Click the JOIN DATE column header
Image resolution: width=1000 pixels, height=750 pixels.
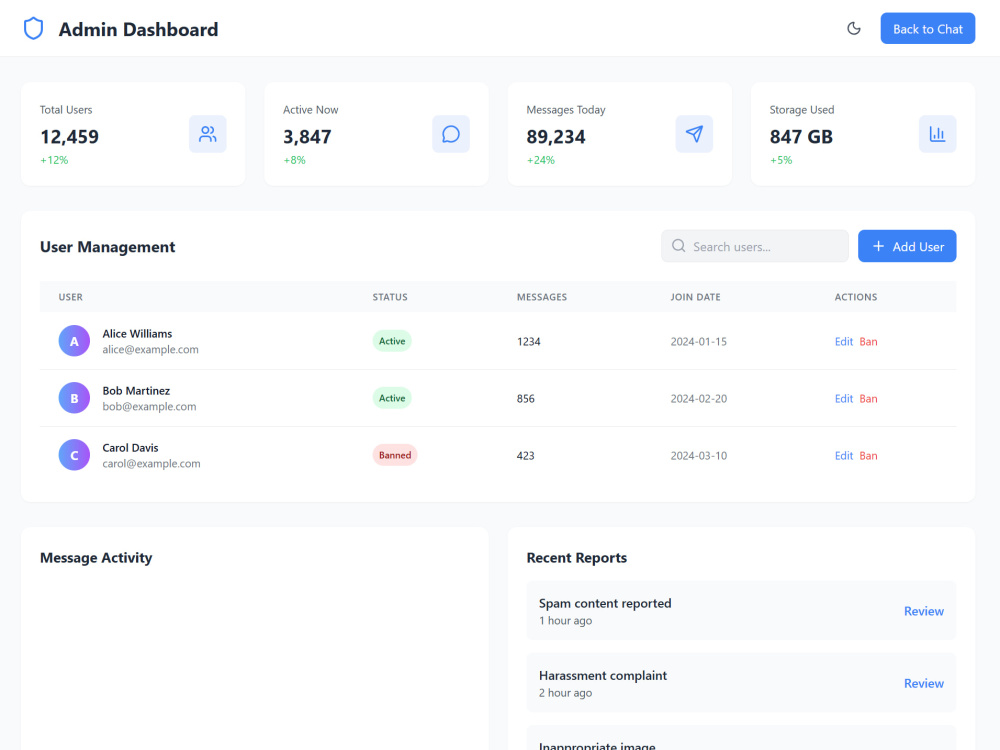(695, 297)
